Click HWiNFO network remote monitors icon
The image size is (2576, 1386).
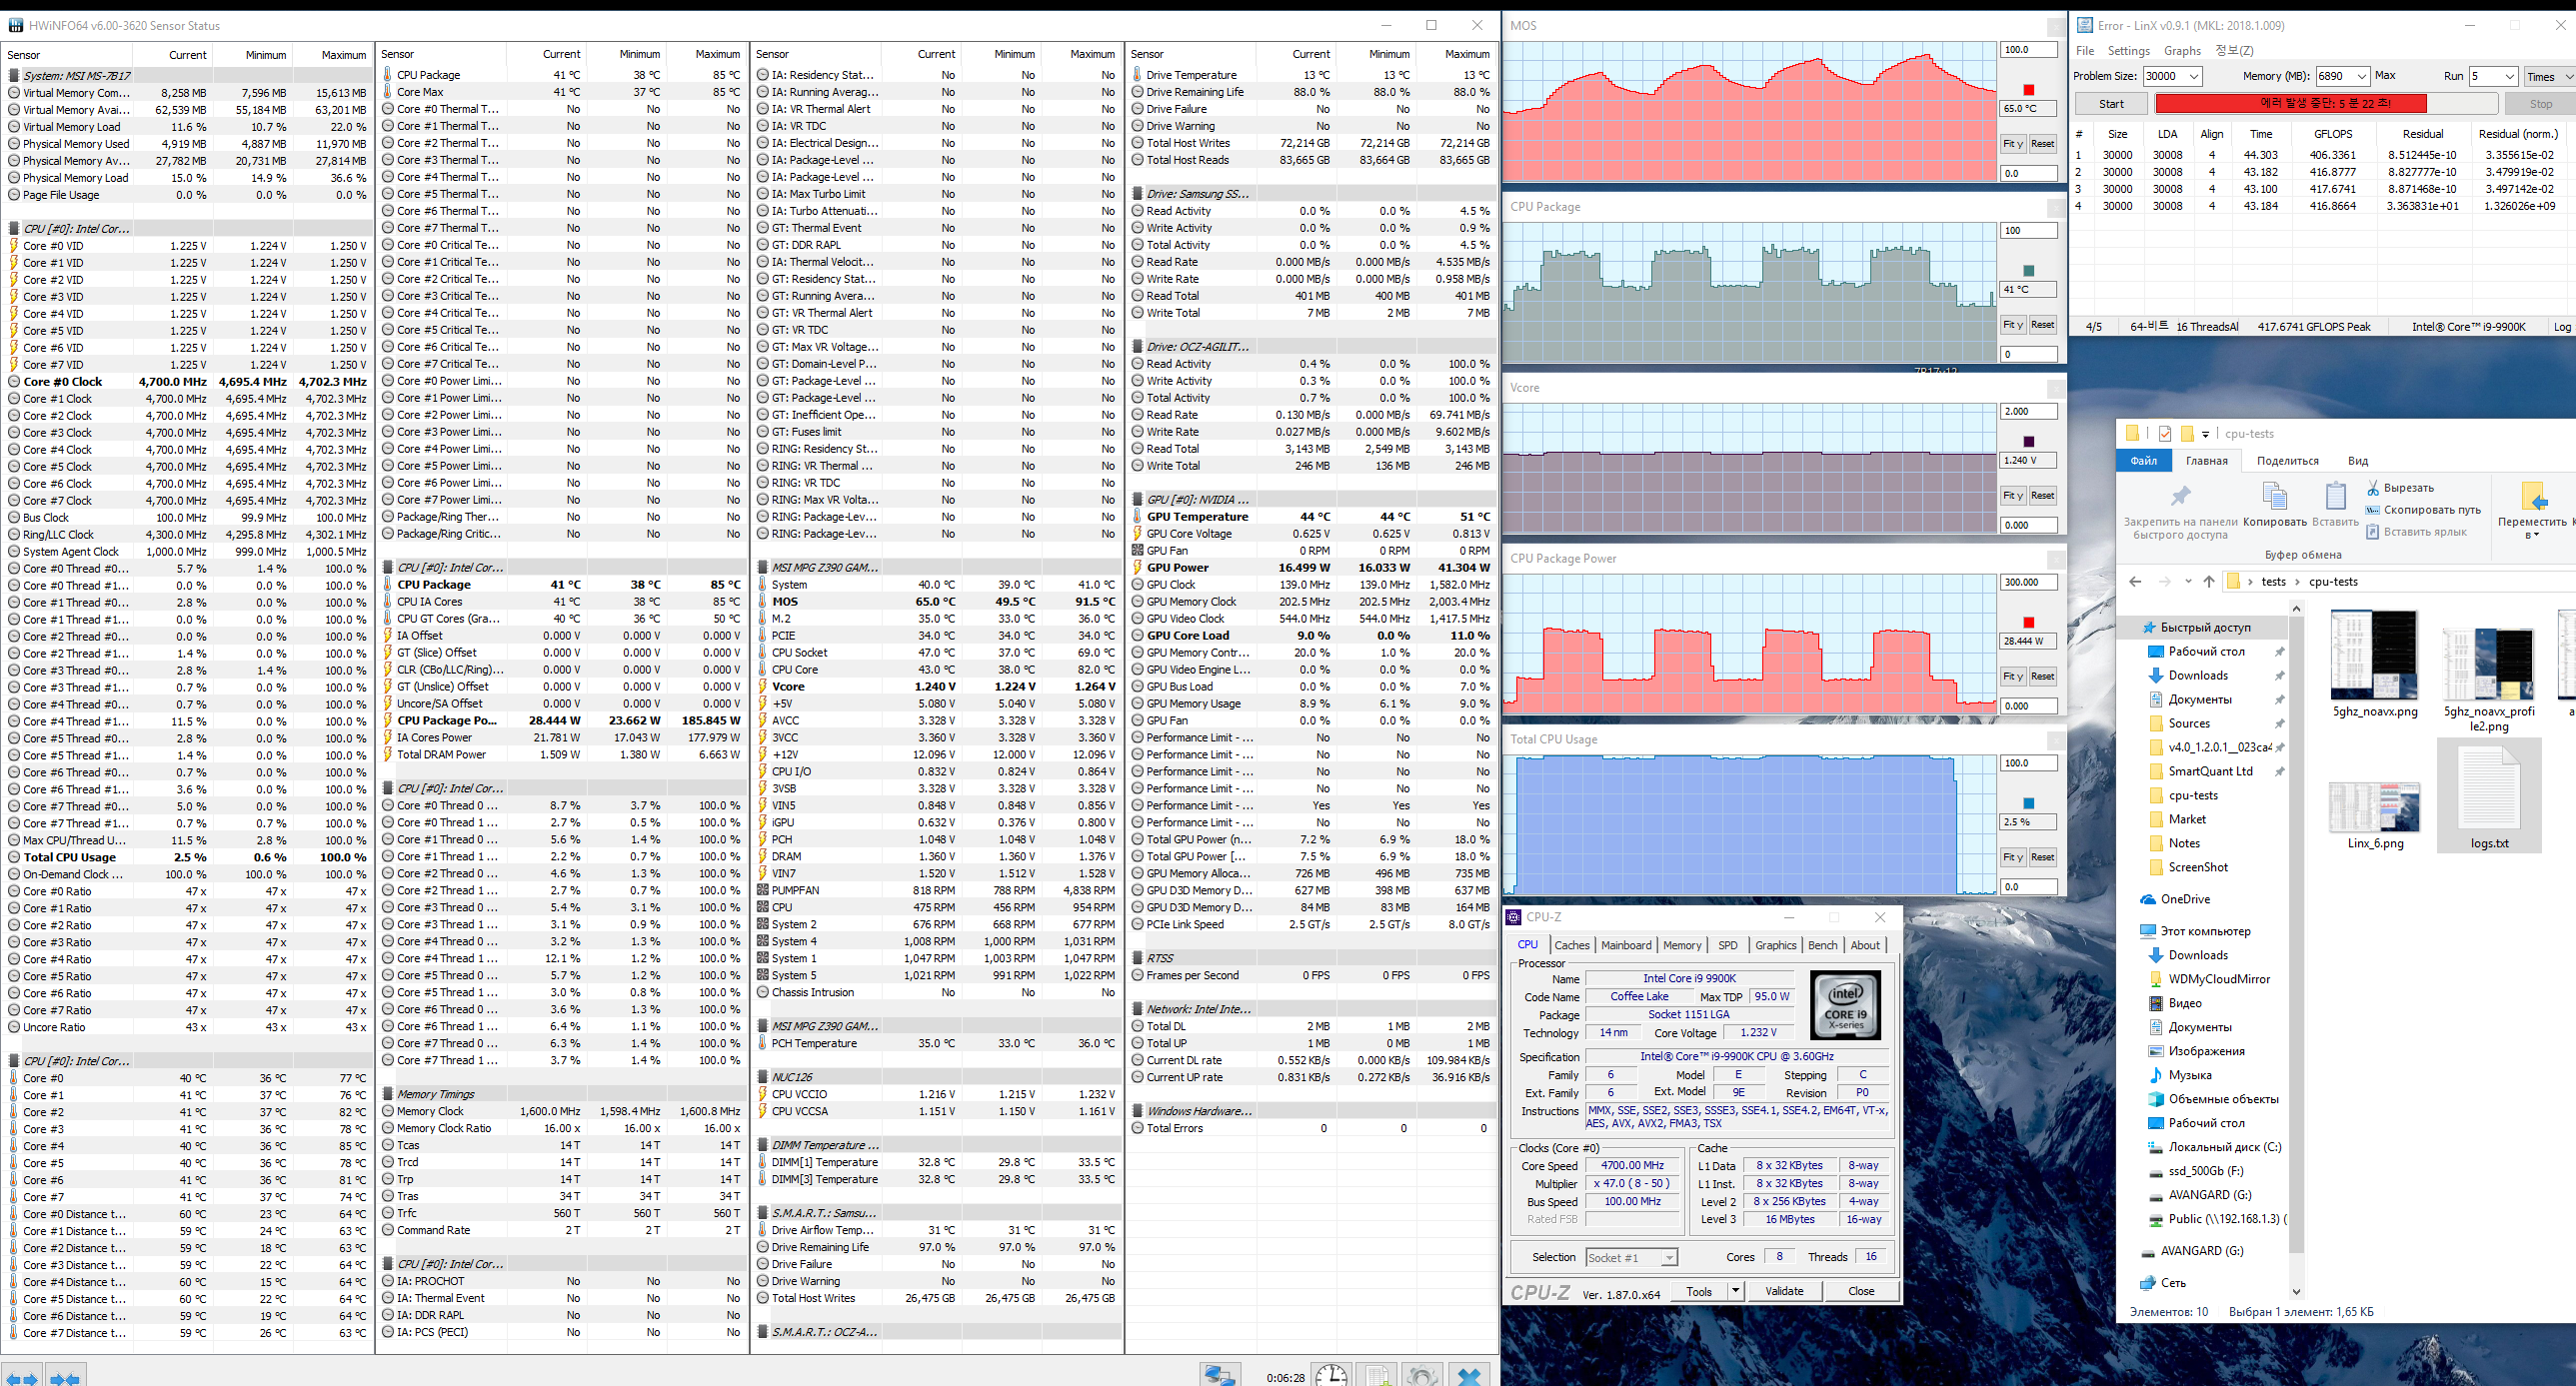[1220, 1376]
